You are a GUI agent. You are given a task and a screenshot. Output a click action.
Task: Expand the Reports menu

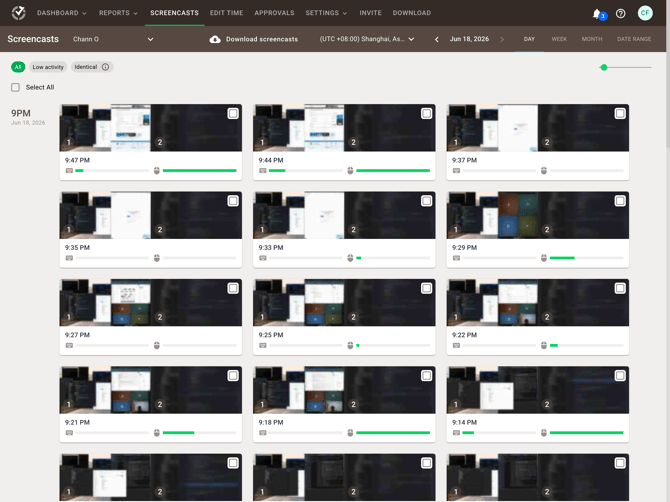point(118,13)
